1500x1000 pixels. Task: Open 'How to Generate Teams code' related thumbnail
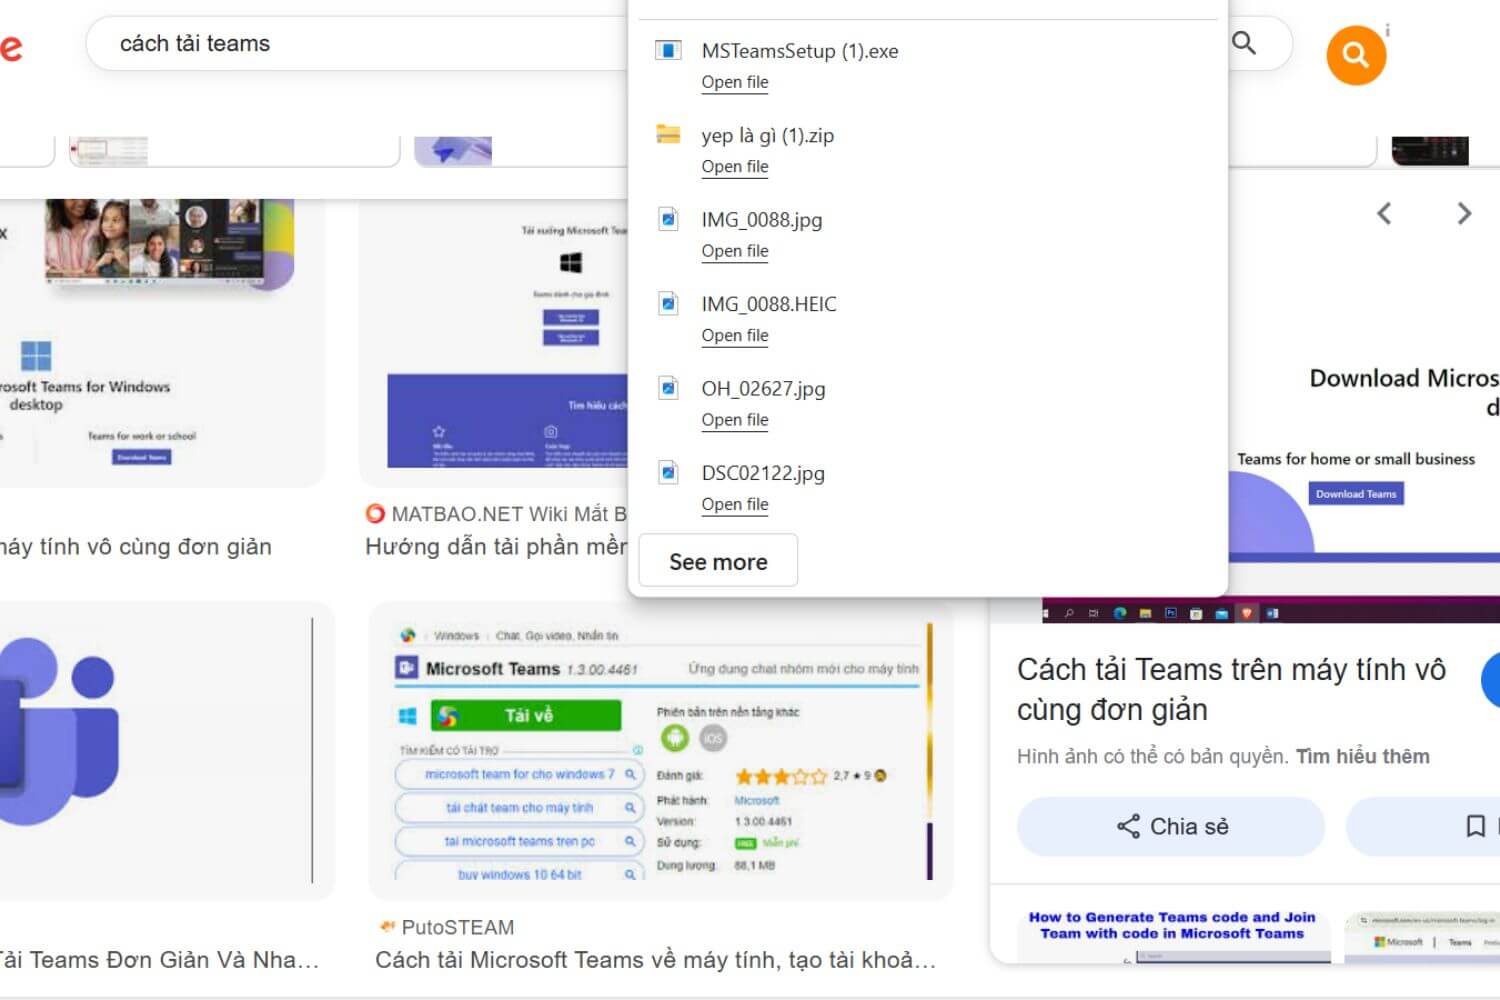point(1172,935)
